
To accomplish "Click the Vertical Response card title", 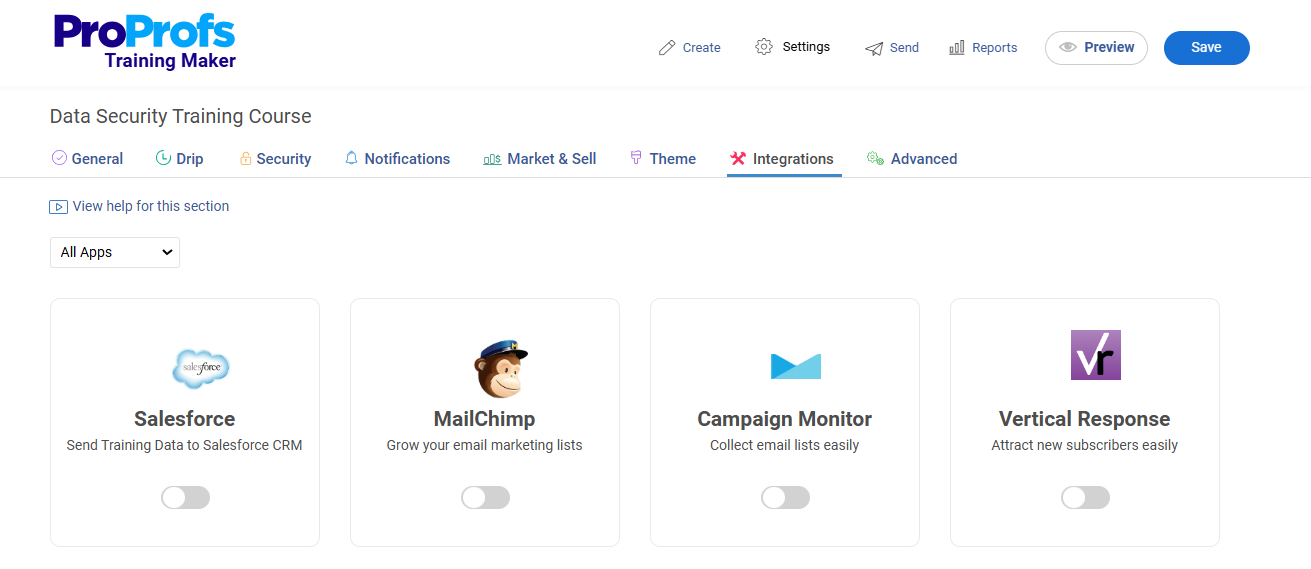I will [1085, 419].
